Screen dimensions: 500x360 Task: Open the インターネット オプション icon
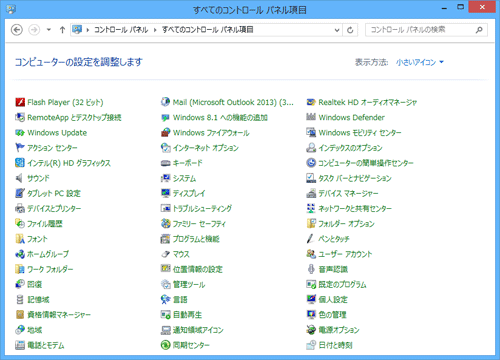coord(166,147)
